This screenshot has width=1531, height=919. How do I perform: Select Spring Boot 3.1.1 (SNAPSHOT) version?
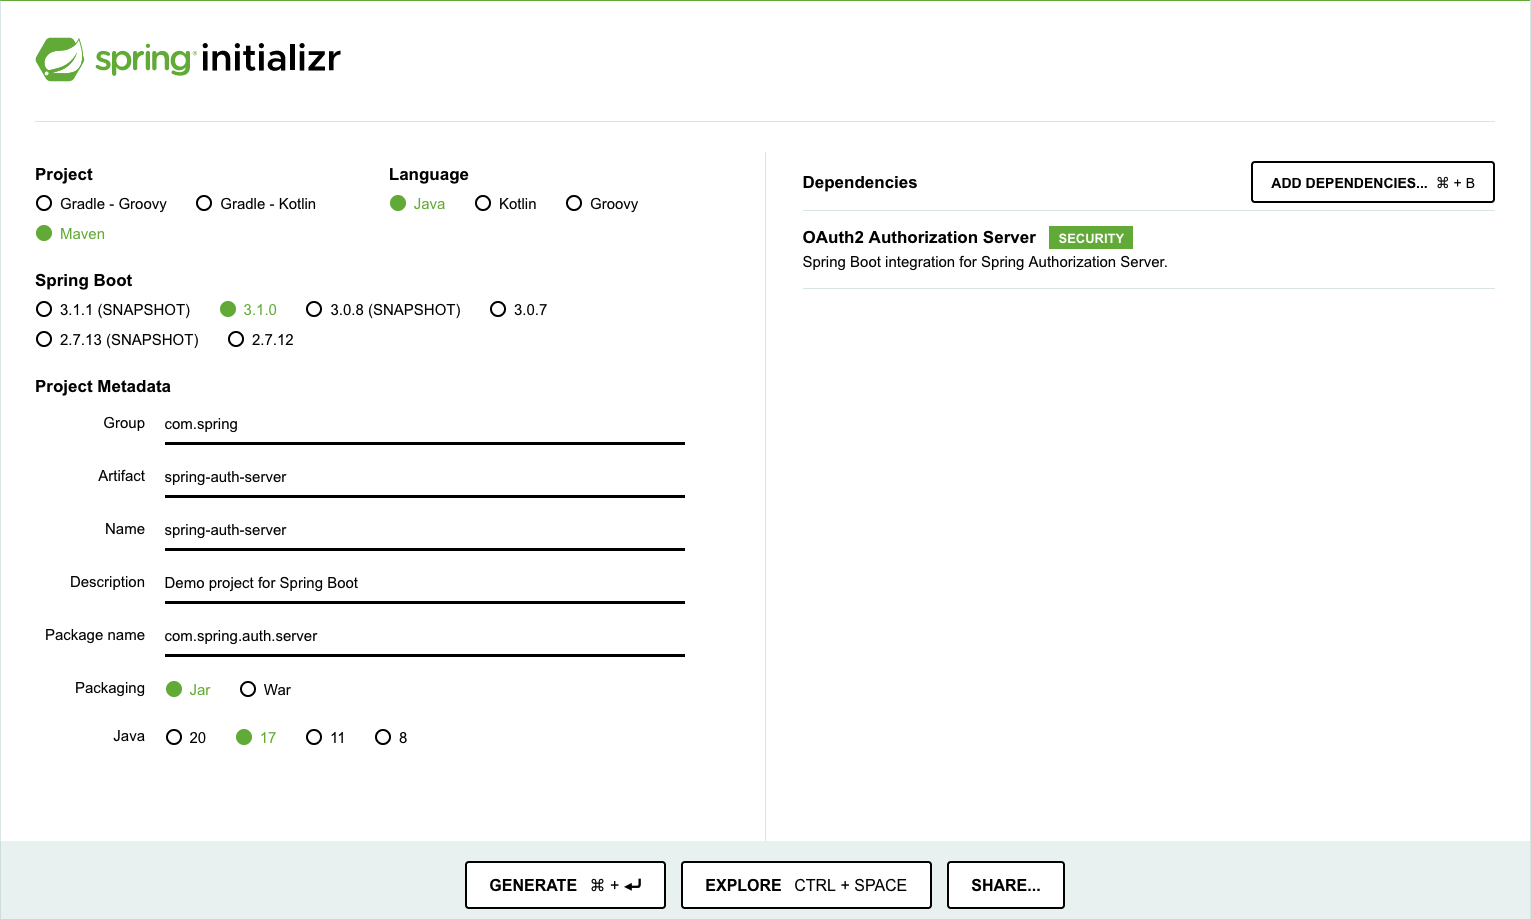44,310
